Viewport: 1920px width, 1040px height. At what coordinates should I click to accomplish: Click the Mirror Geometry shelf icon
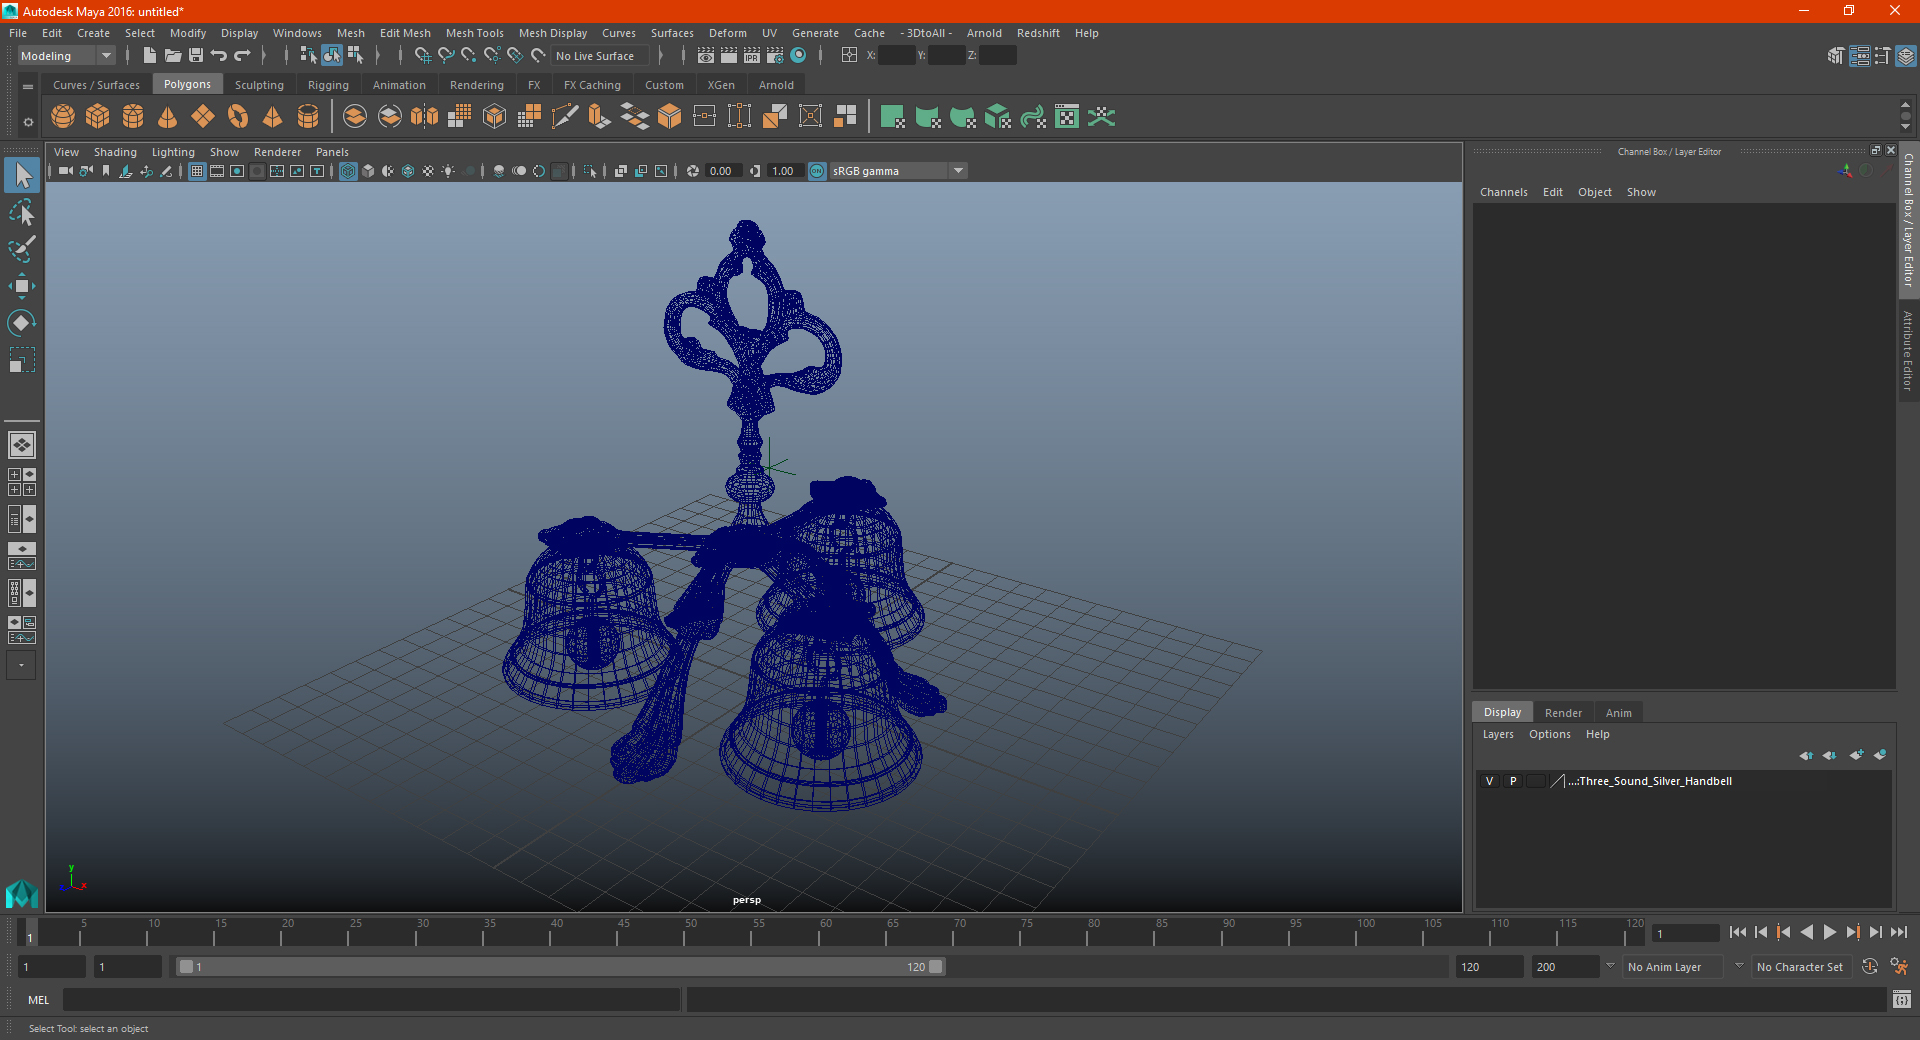pyautogui.click(x=425, y=117)
